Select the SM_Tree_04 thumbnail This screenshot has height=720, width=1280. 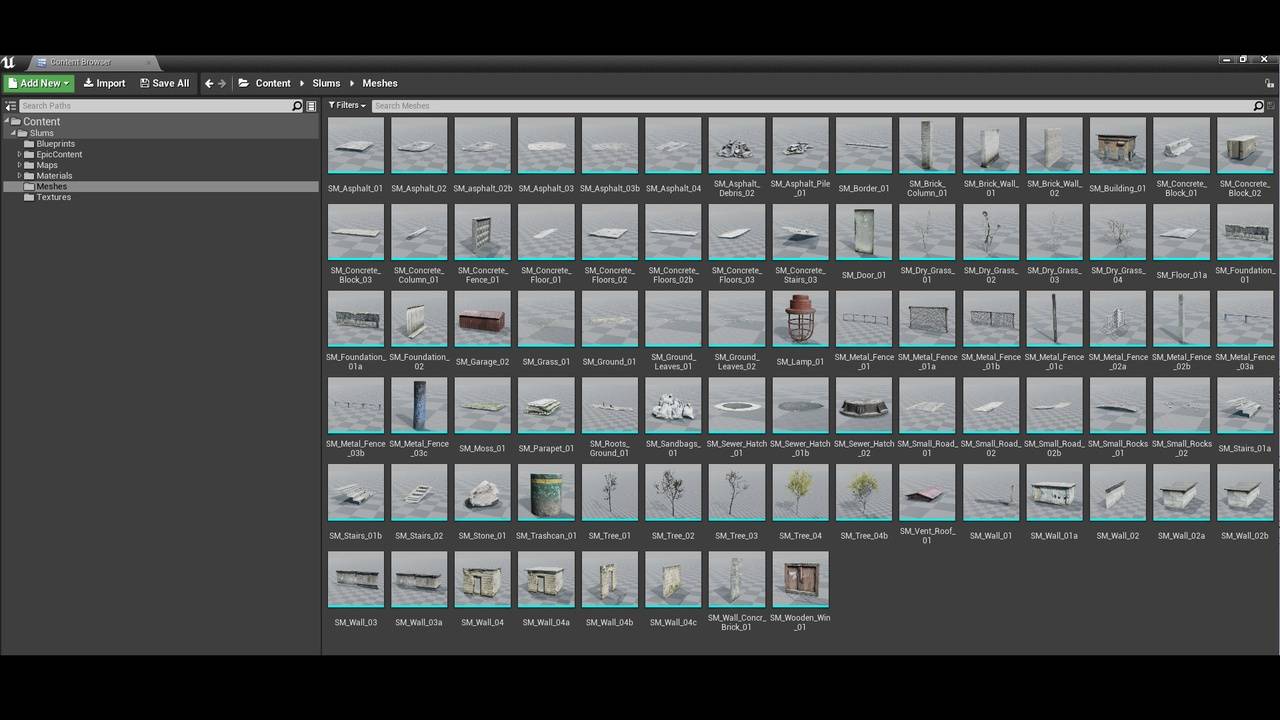click(x=800, y=493)
